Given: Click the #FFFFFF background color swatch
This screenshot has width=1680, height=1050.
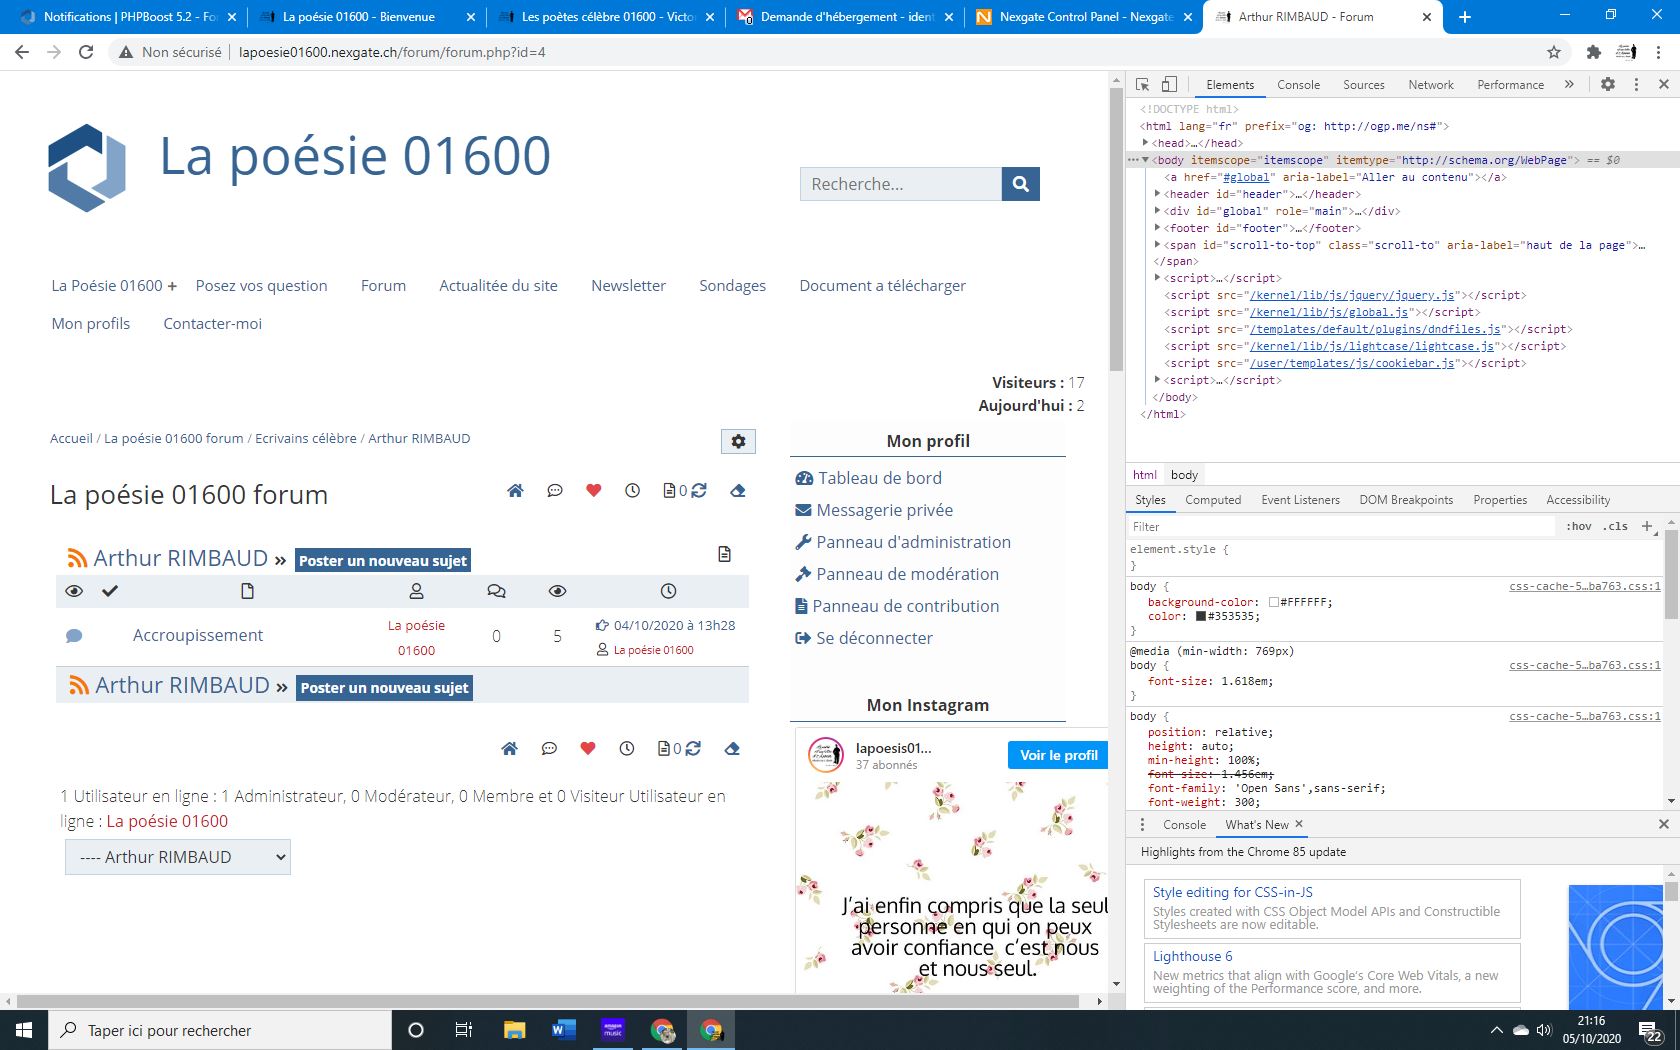Looking at the screenshot, I should (1274, 602).
